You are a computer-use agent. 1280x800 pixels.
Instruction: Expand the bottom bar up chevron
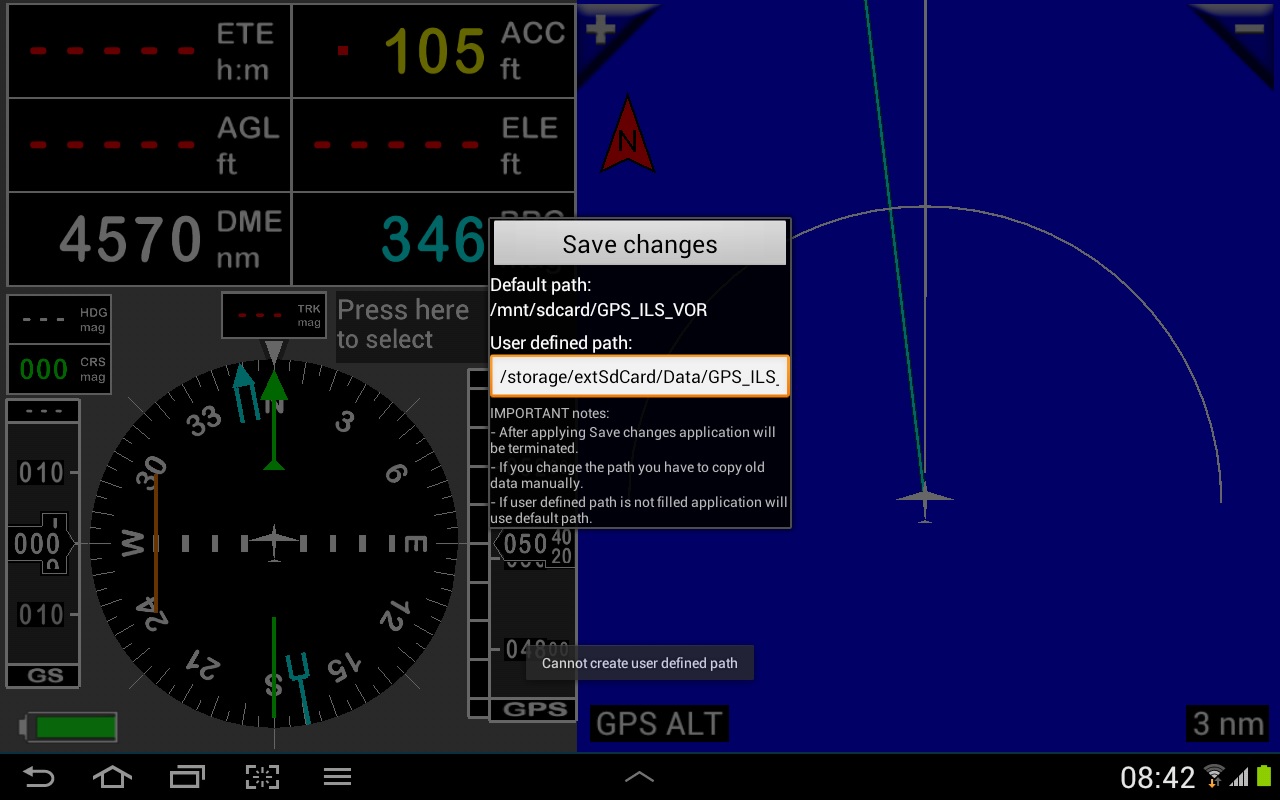coord(640,776)
